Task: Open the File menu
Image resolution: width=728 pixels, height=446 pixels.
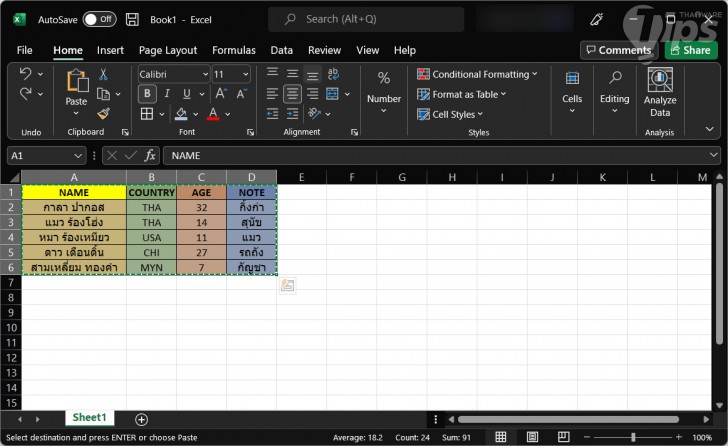Action: point(25,50)
